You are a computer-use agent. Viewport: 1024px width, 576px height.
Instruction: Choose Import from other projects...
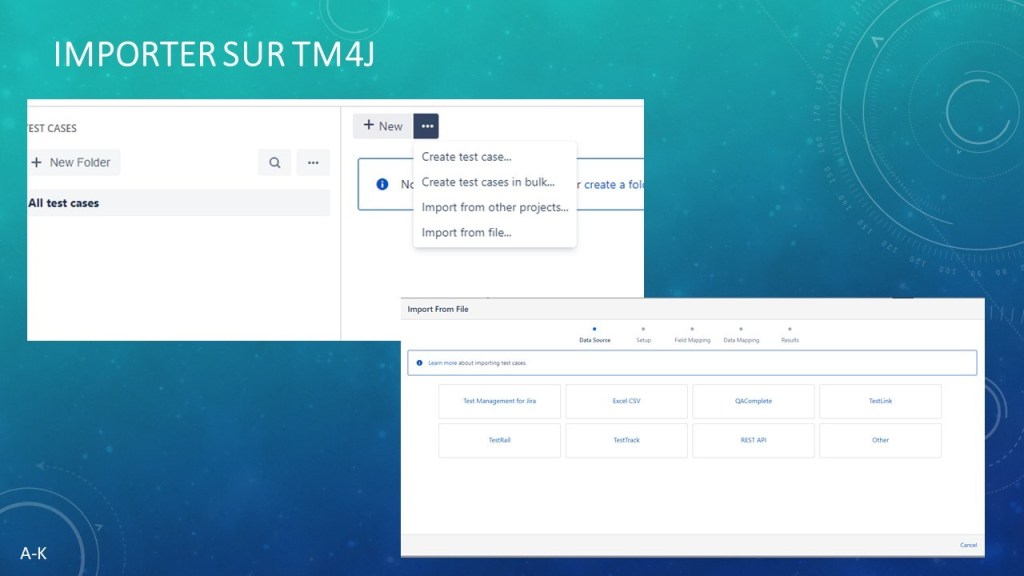click(x=495, y=207)
